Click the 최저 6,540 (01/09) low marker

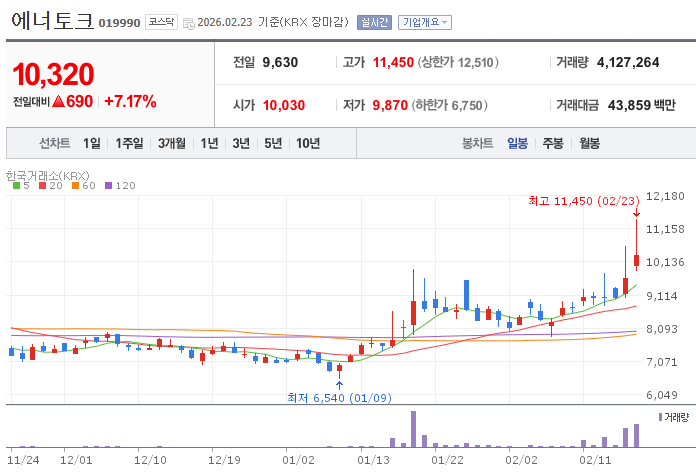point(339,398)
